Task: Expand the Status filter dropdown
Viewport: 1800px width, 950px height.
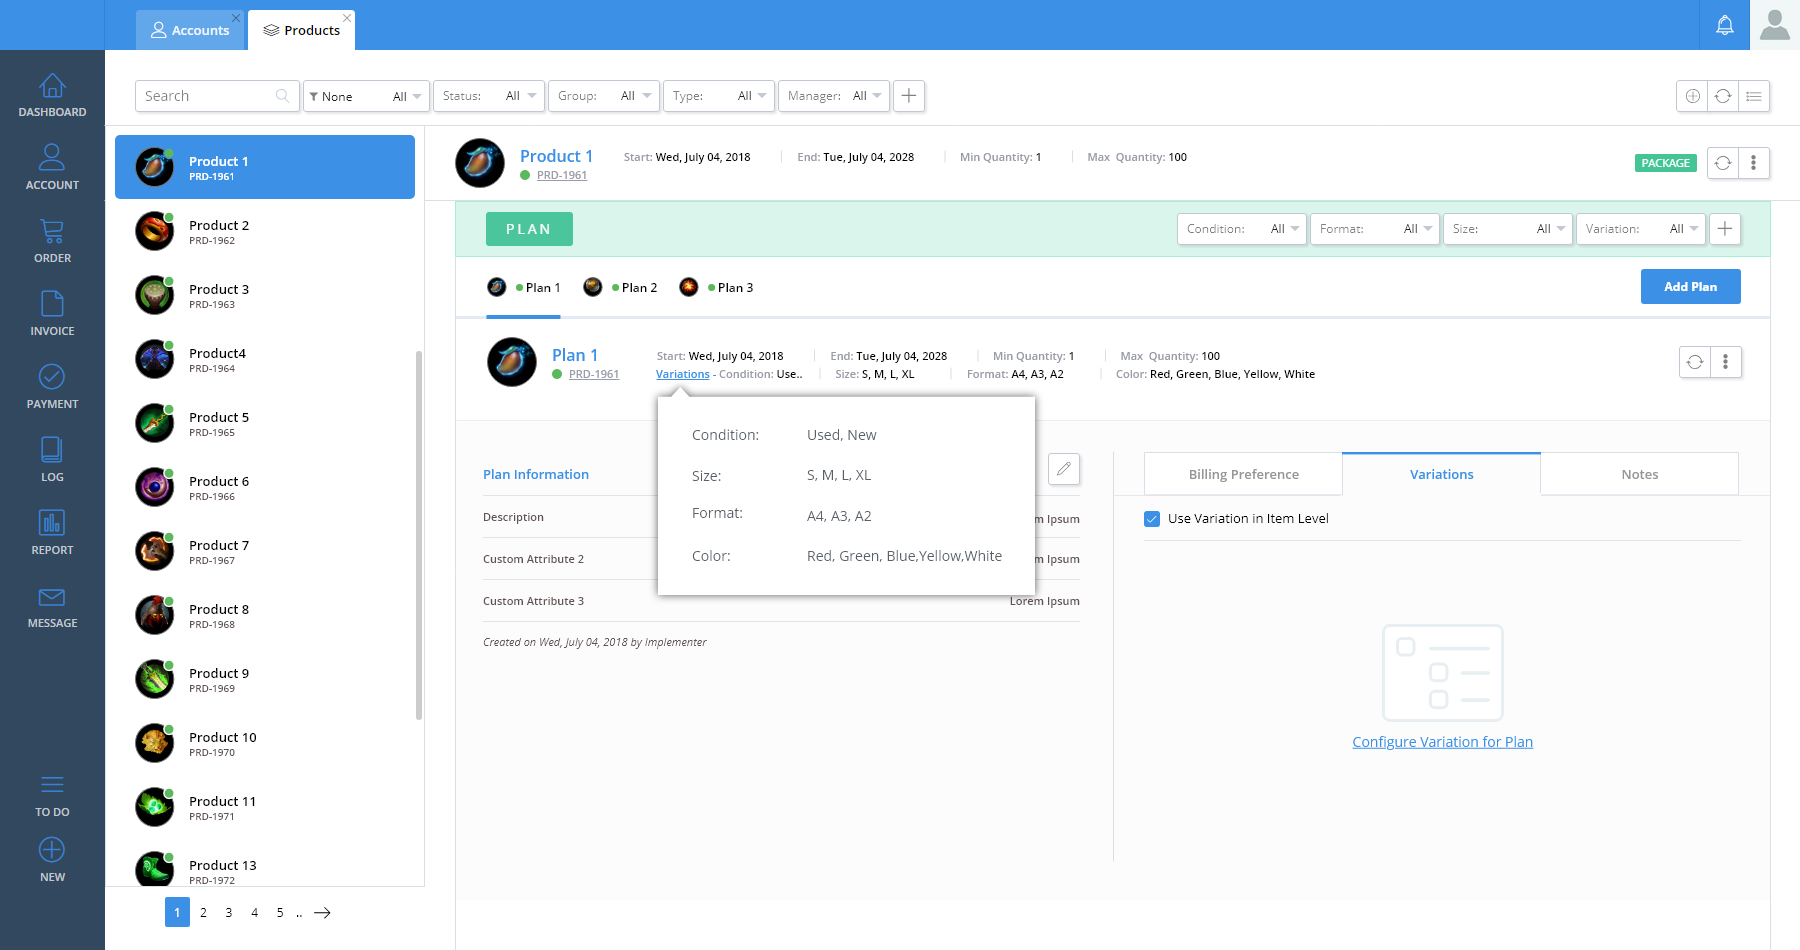Action: pos(491,96)
